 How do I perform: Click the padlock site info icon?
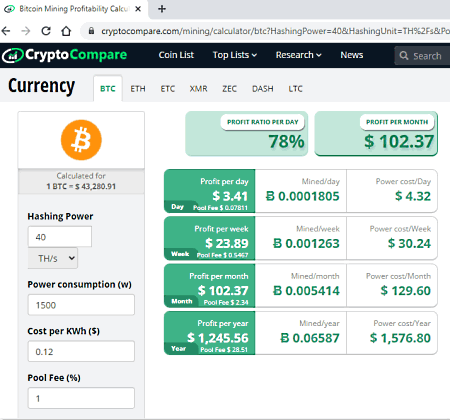pos(91,31)
